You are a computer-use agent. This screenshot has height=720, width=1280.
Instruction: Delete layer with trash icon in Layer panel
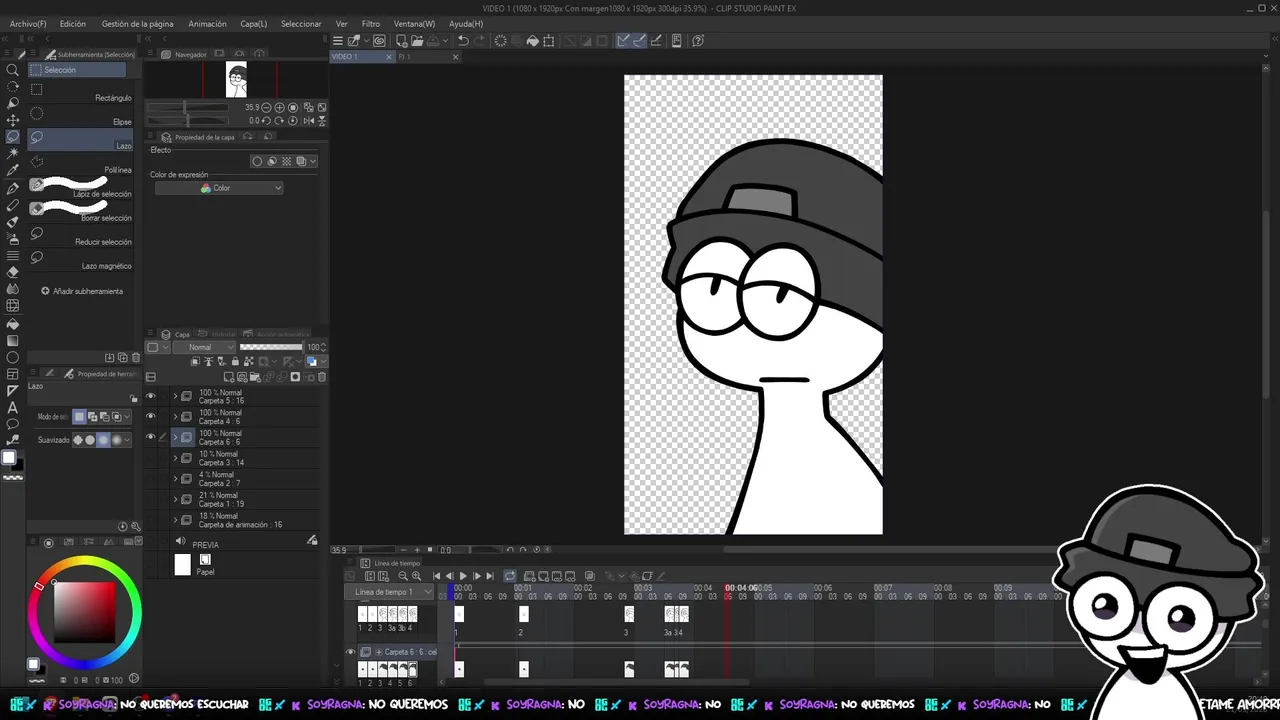[x=322, y=377]
